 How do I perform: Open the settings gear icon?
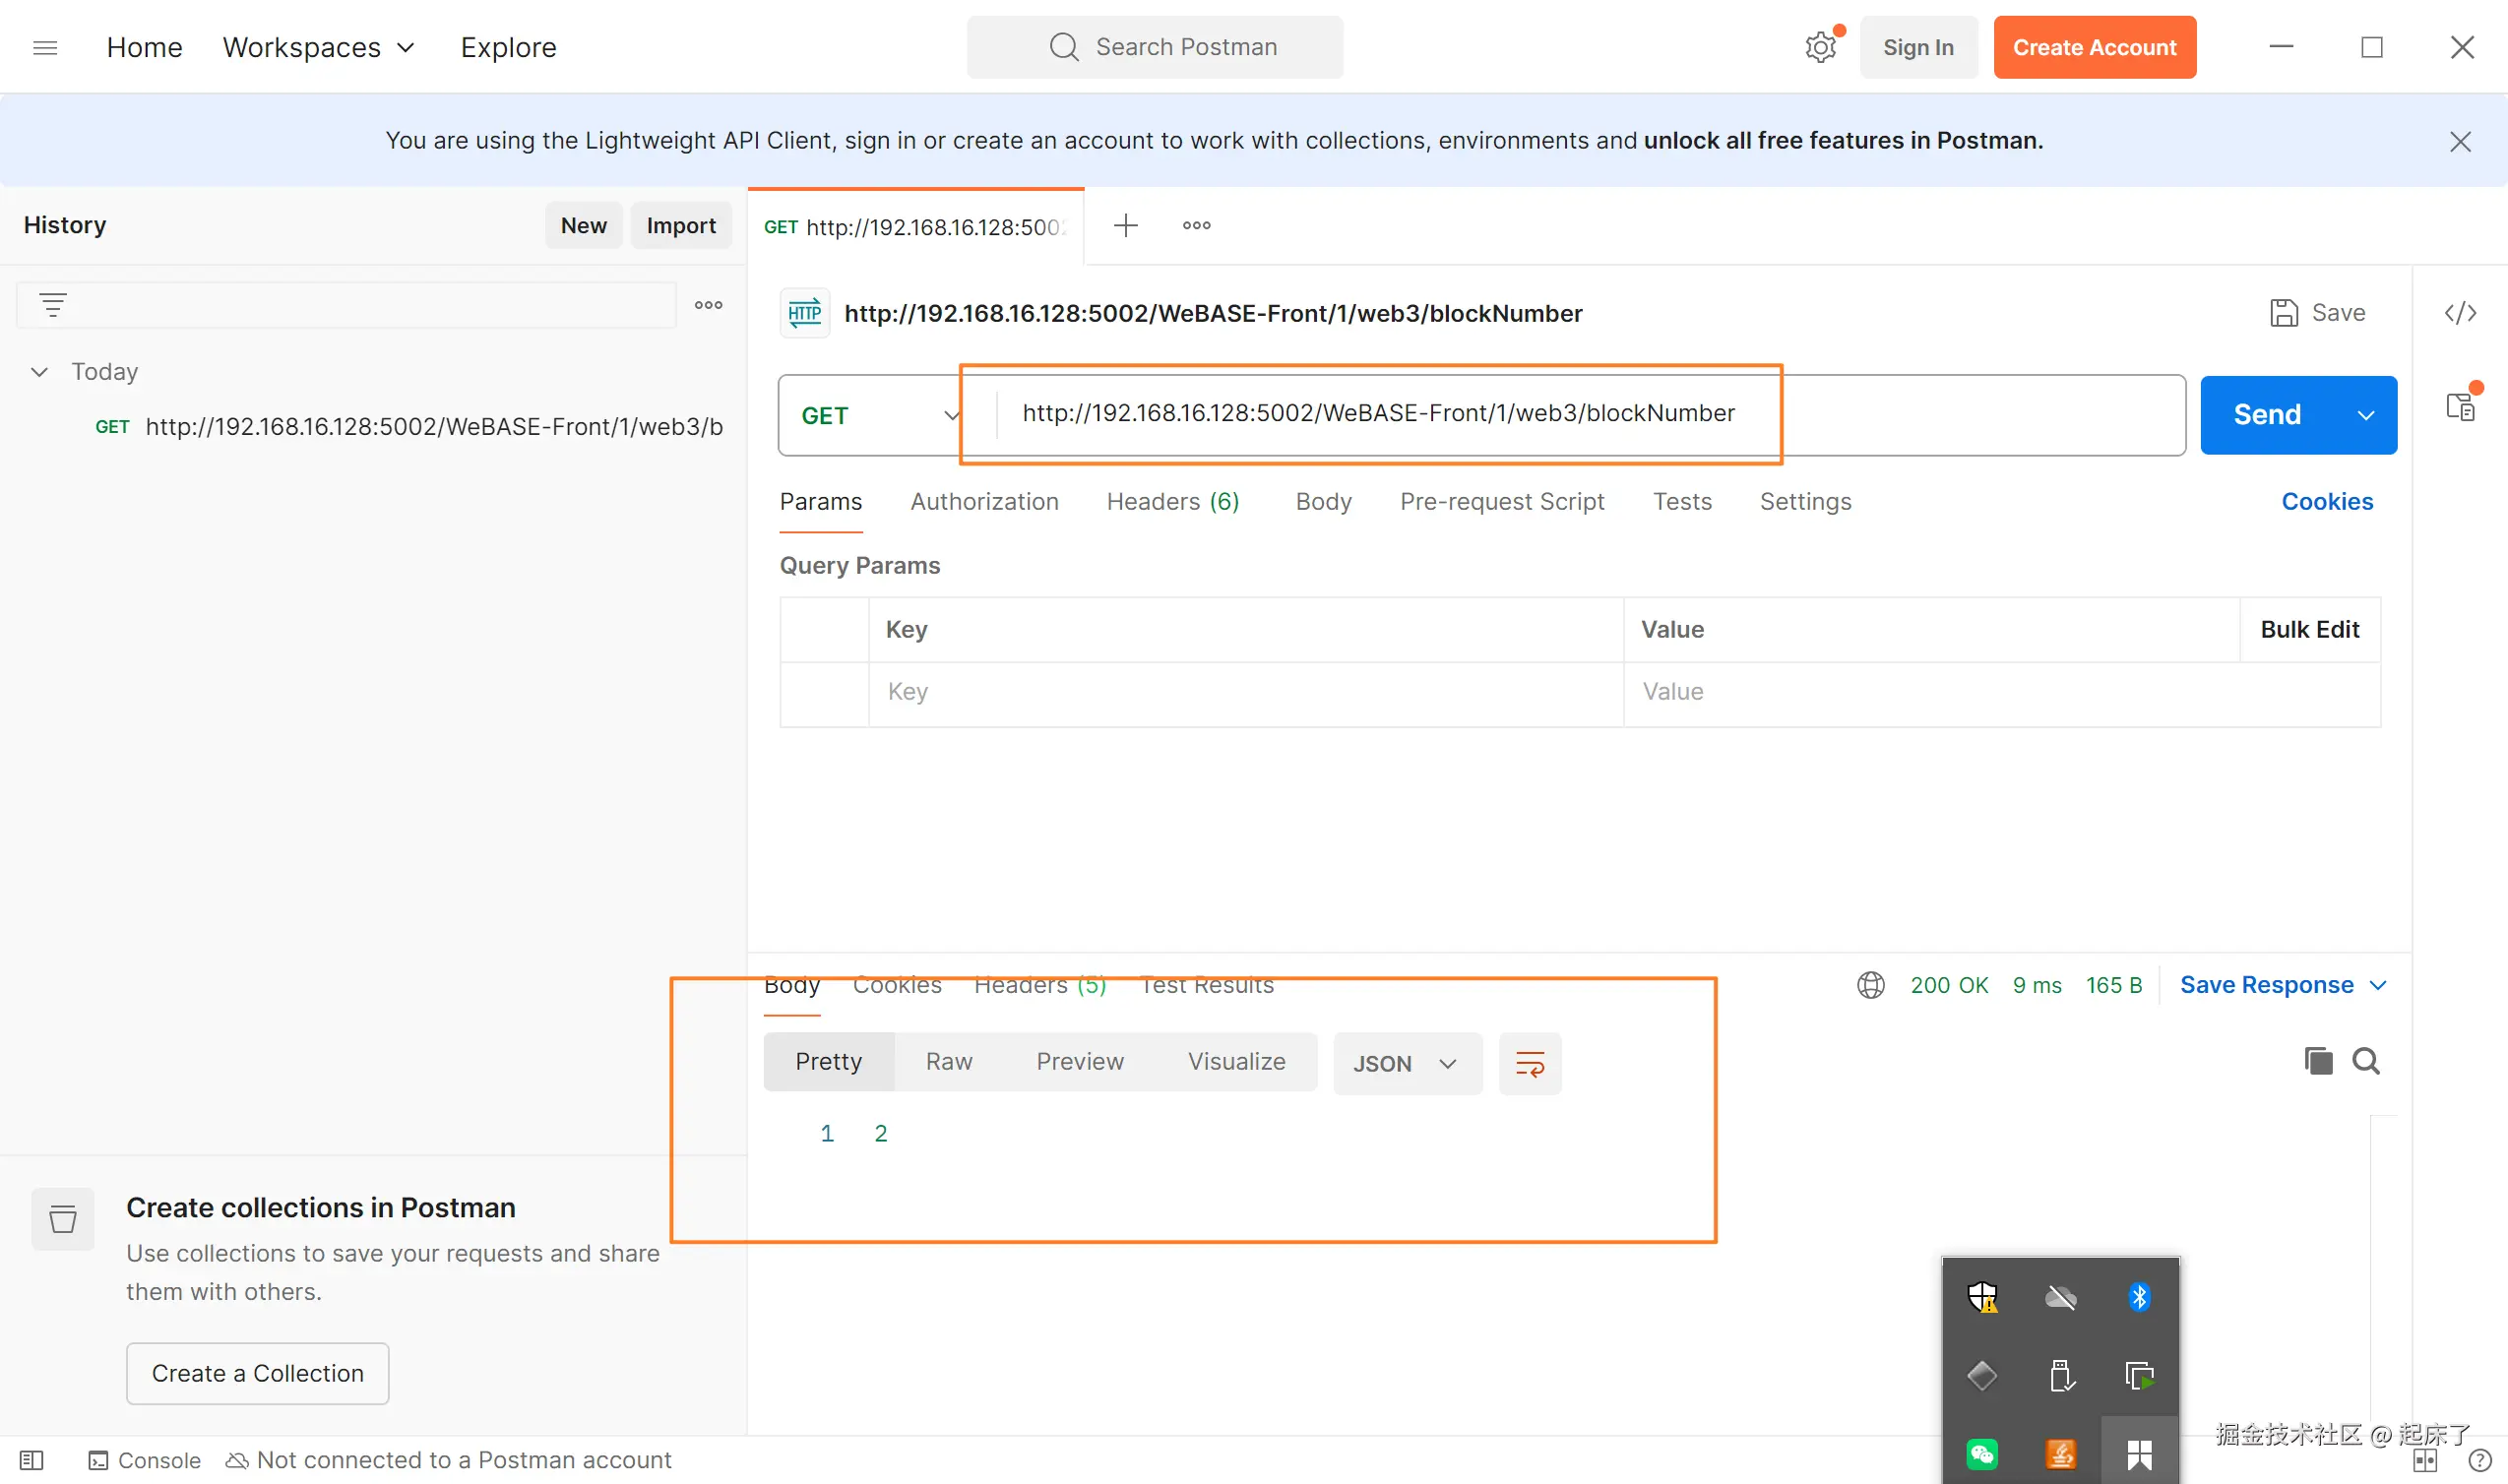coord(1820,47)
